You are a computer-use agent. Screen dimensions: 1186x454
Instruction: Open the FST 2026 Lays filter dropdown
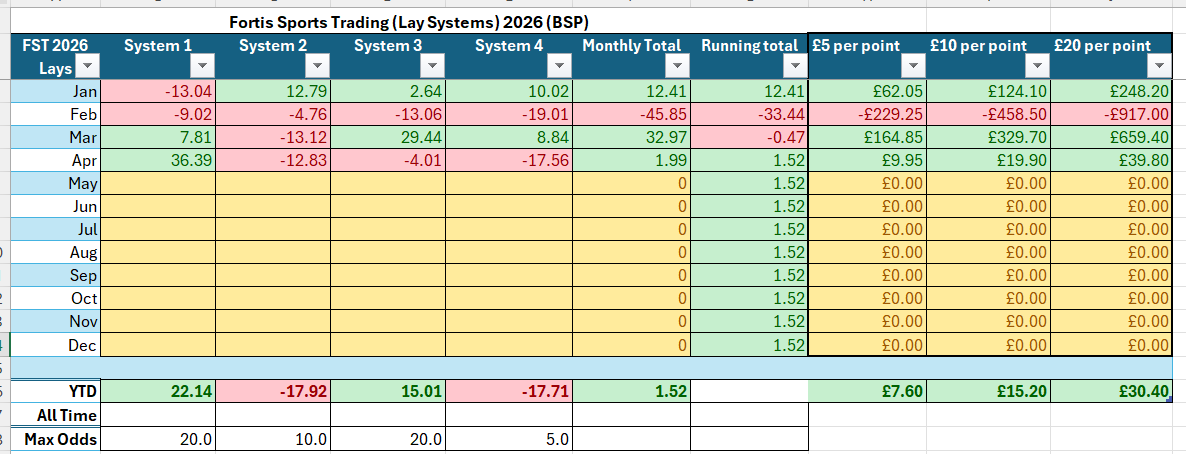(88, 67)
